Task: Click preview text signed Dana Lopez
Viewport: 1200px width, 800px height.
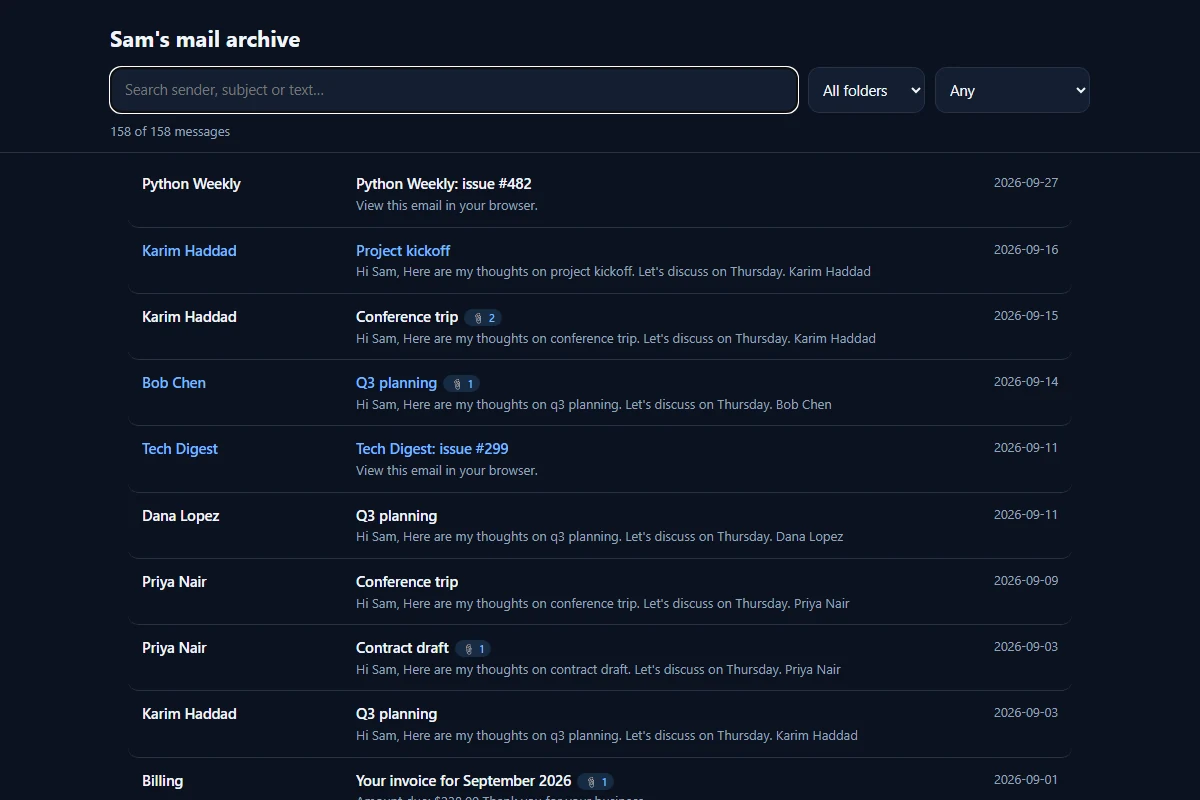Action: (x=600, y=537)
